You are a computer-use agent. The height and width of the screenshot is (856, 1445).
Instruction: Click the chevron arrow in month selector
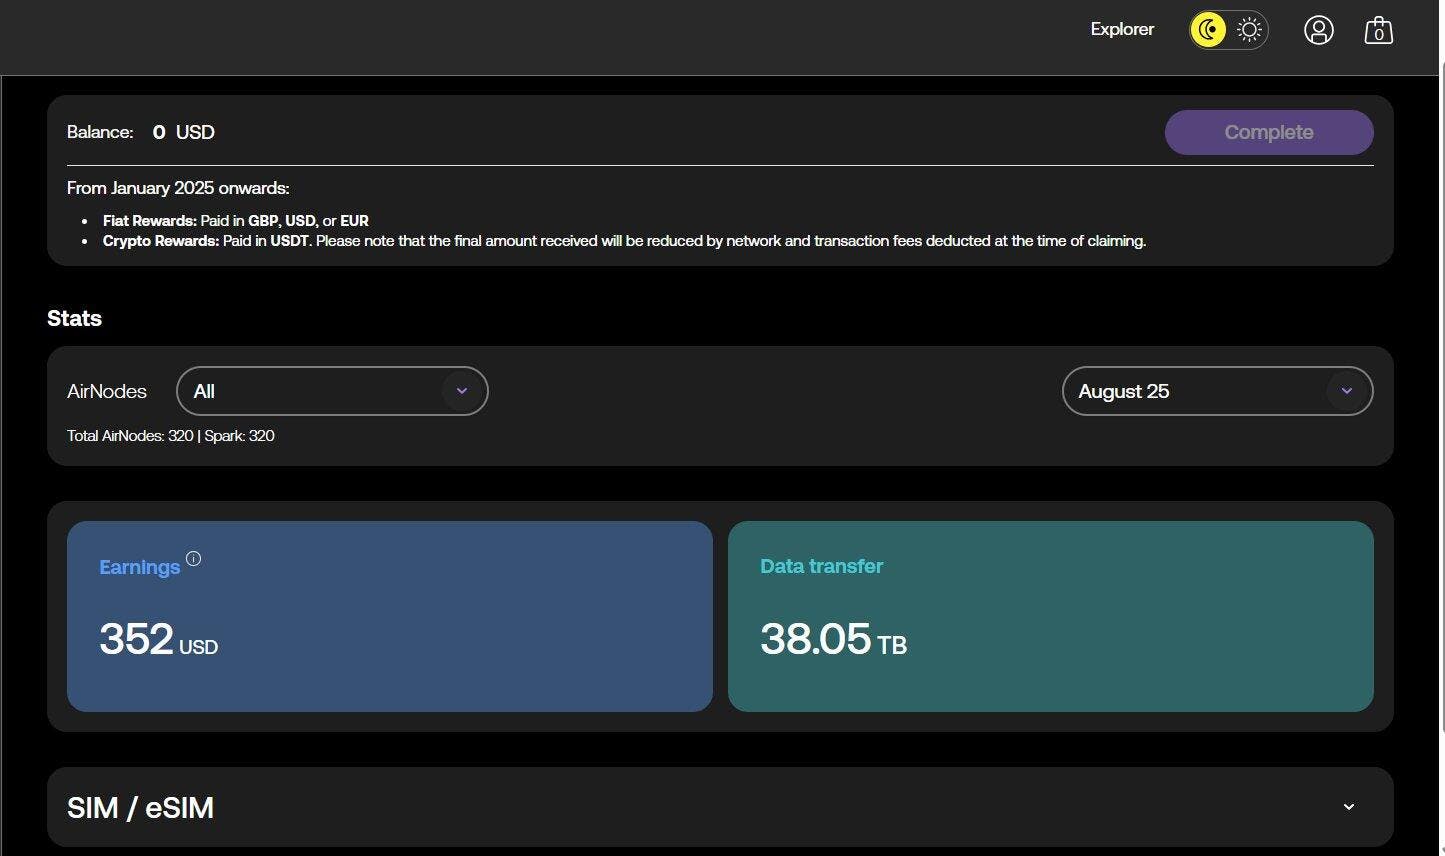[1346, 391]
